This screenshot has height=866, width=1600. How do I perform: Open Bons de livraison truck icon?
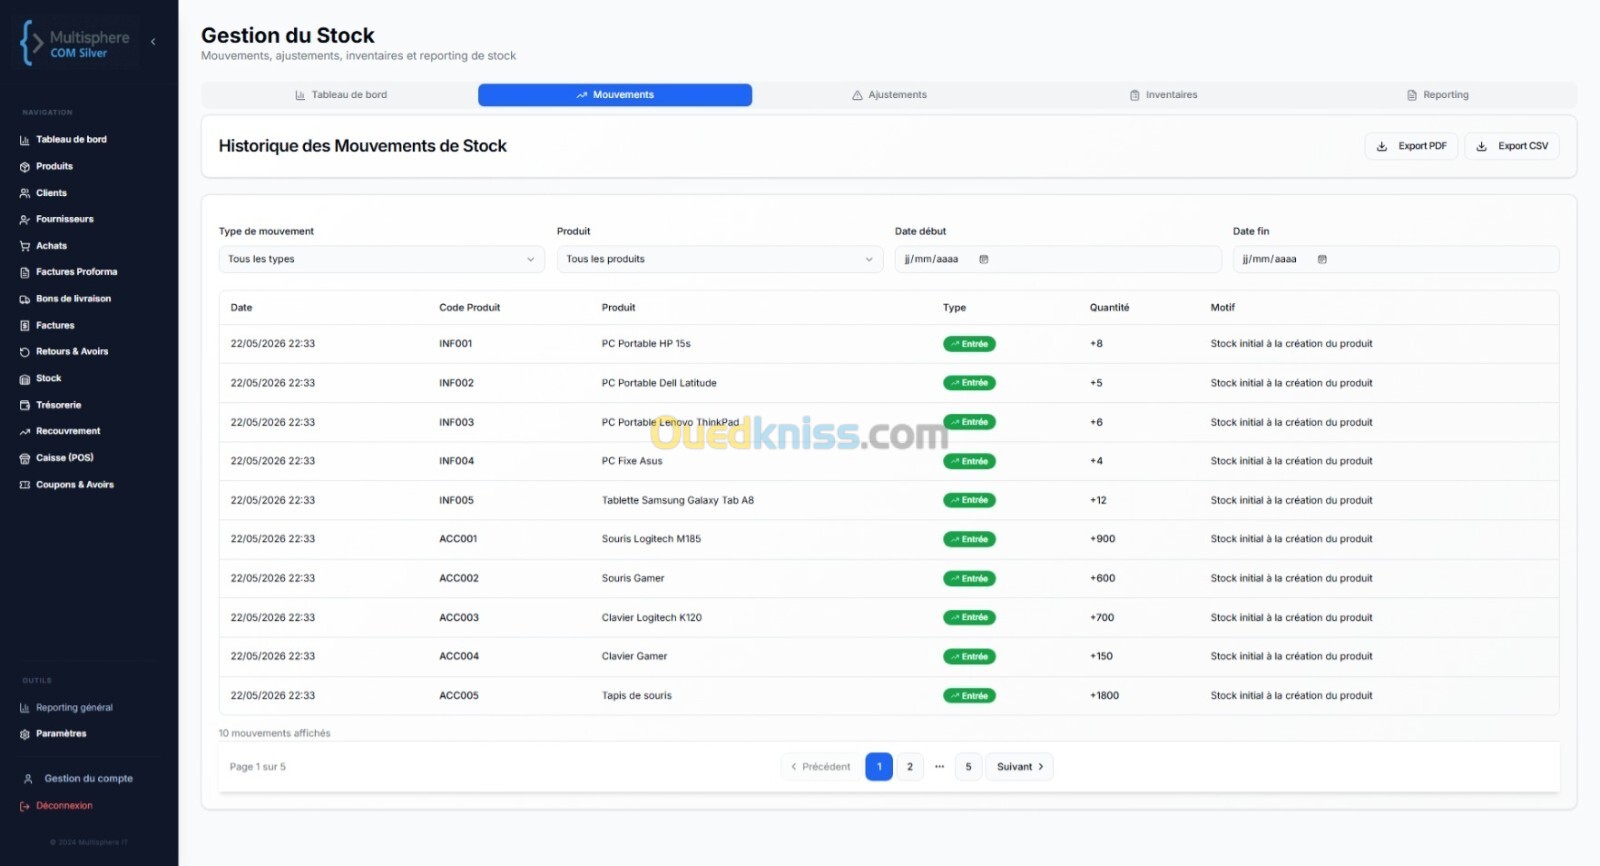(x=25, y=299)
